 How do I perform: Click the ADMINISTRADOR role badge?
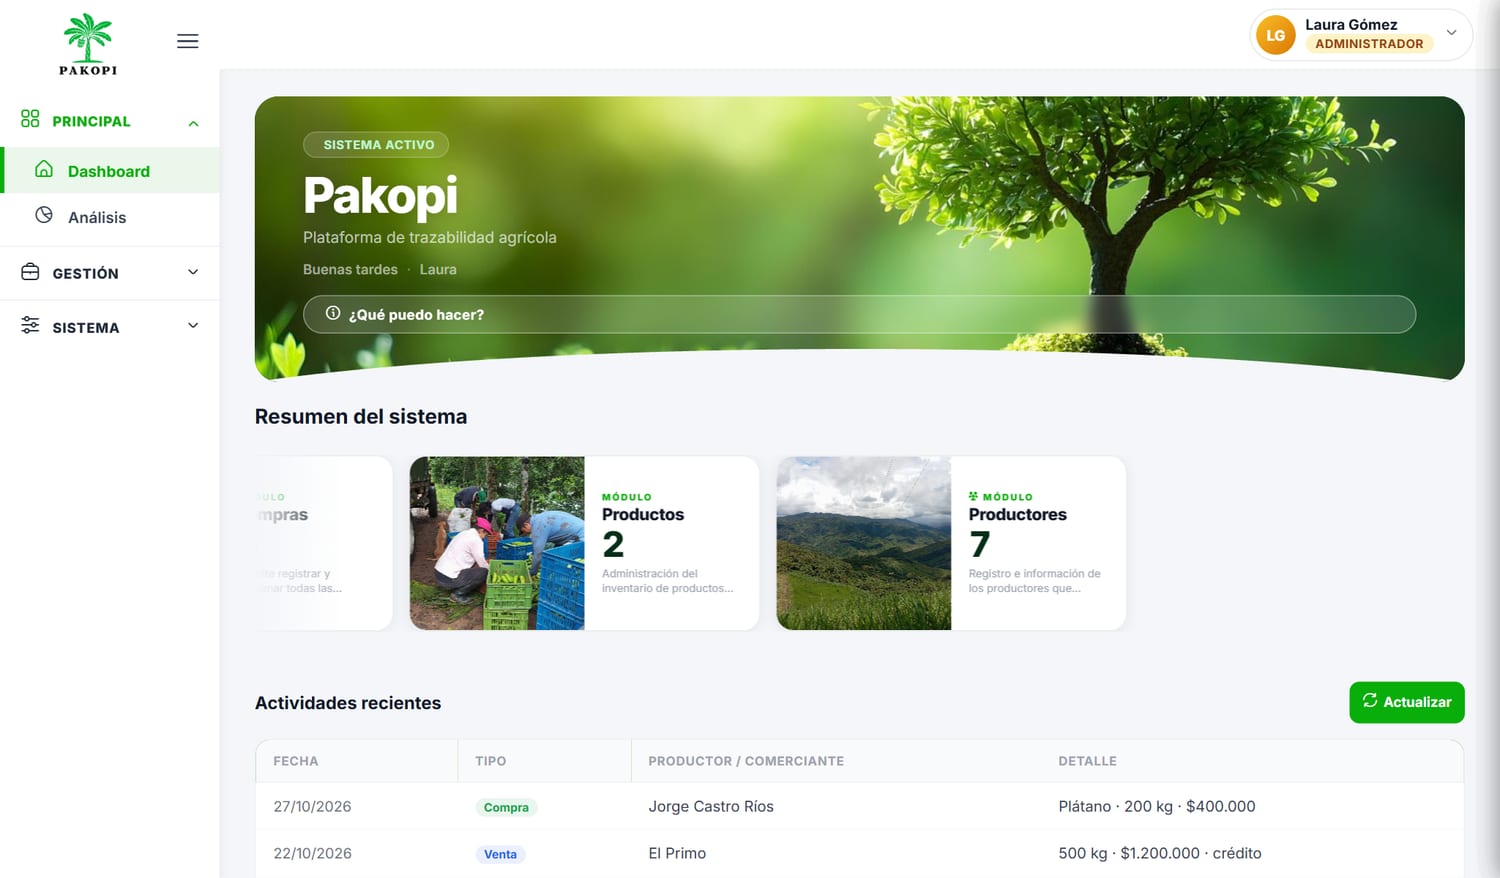coord(1369,44)
